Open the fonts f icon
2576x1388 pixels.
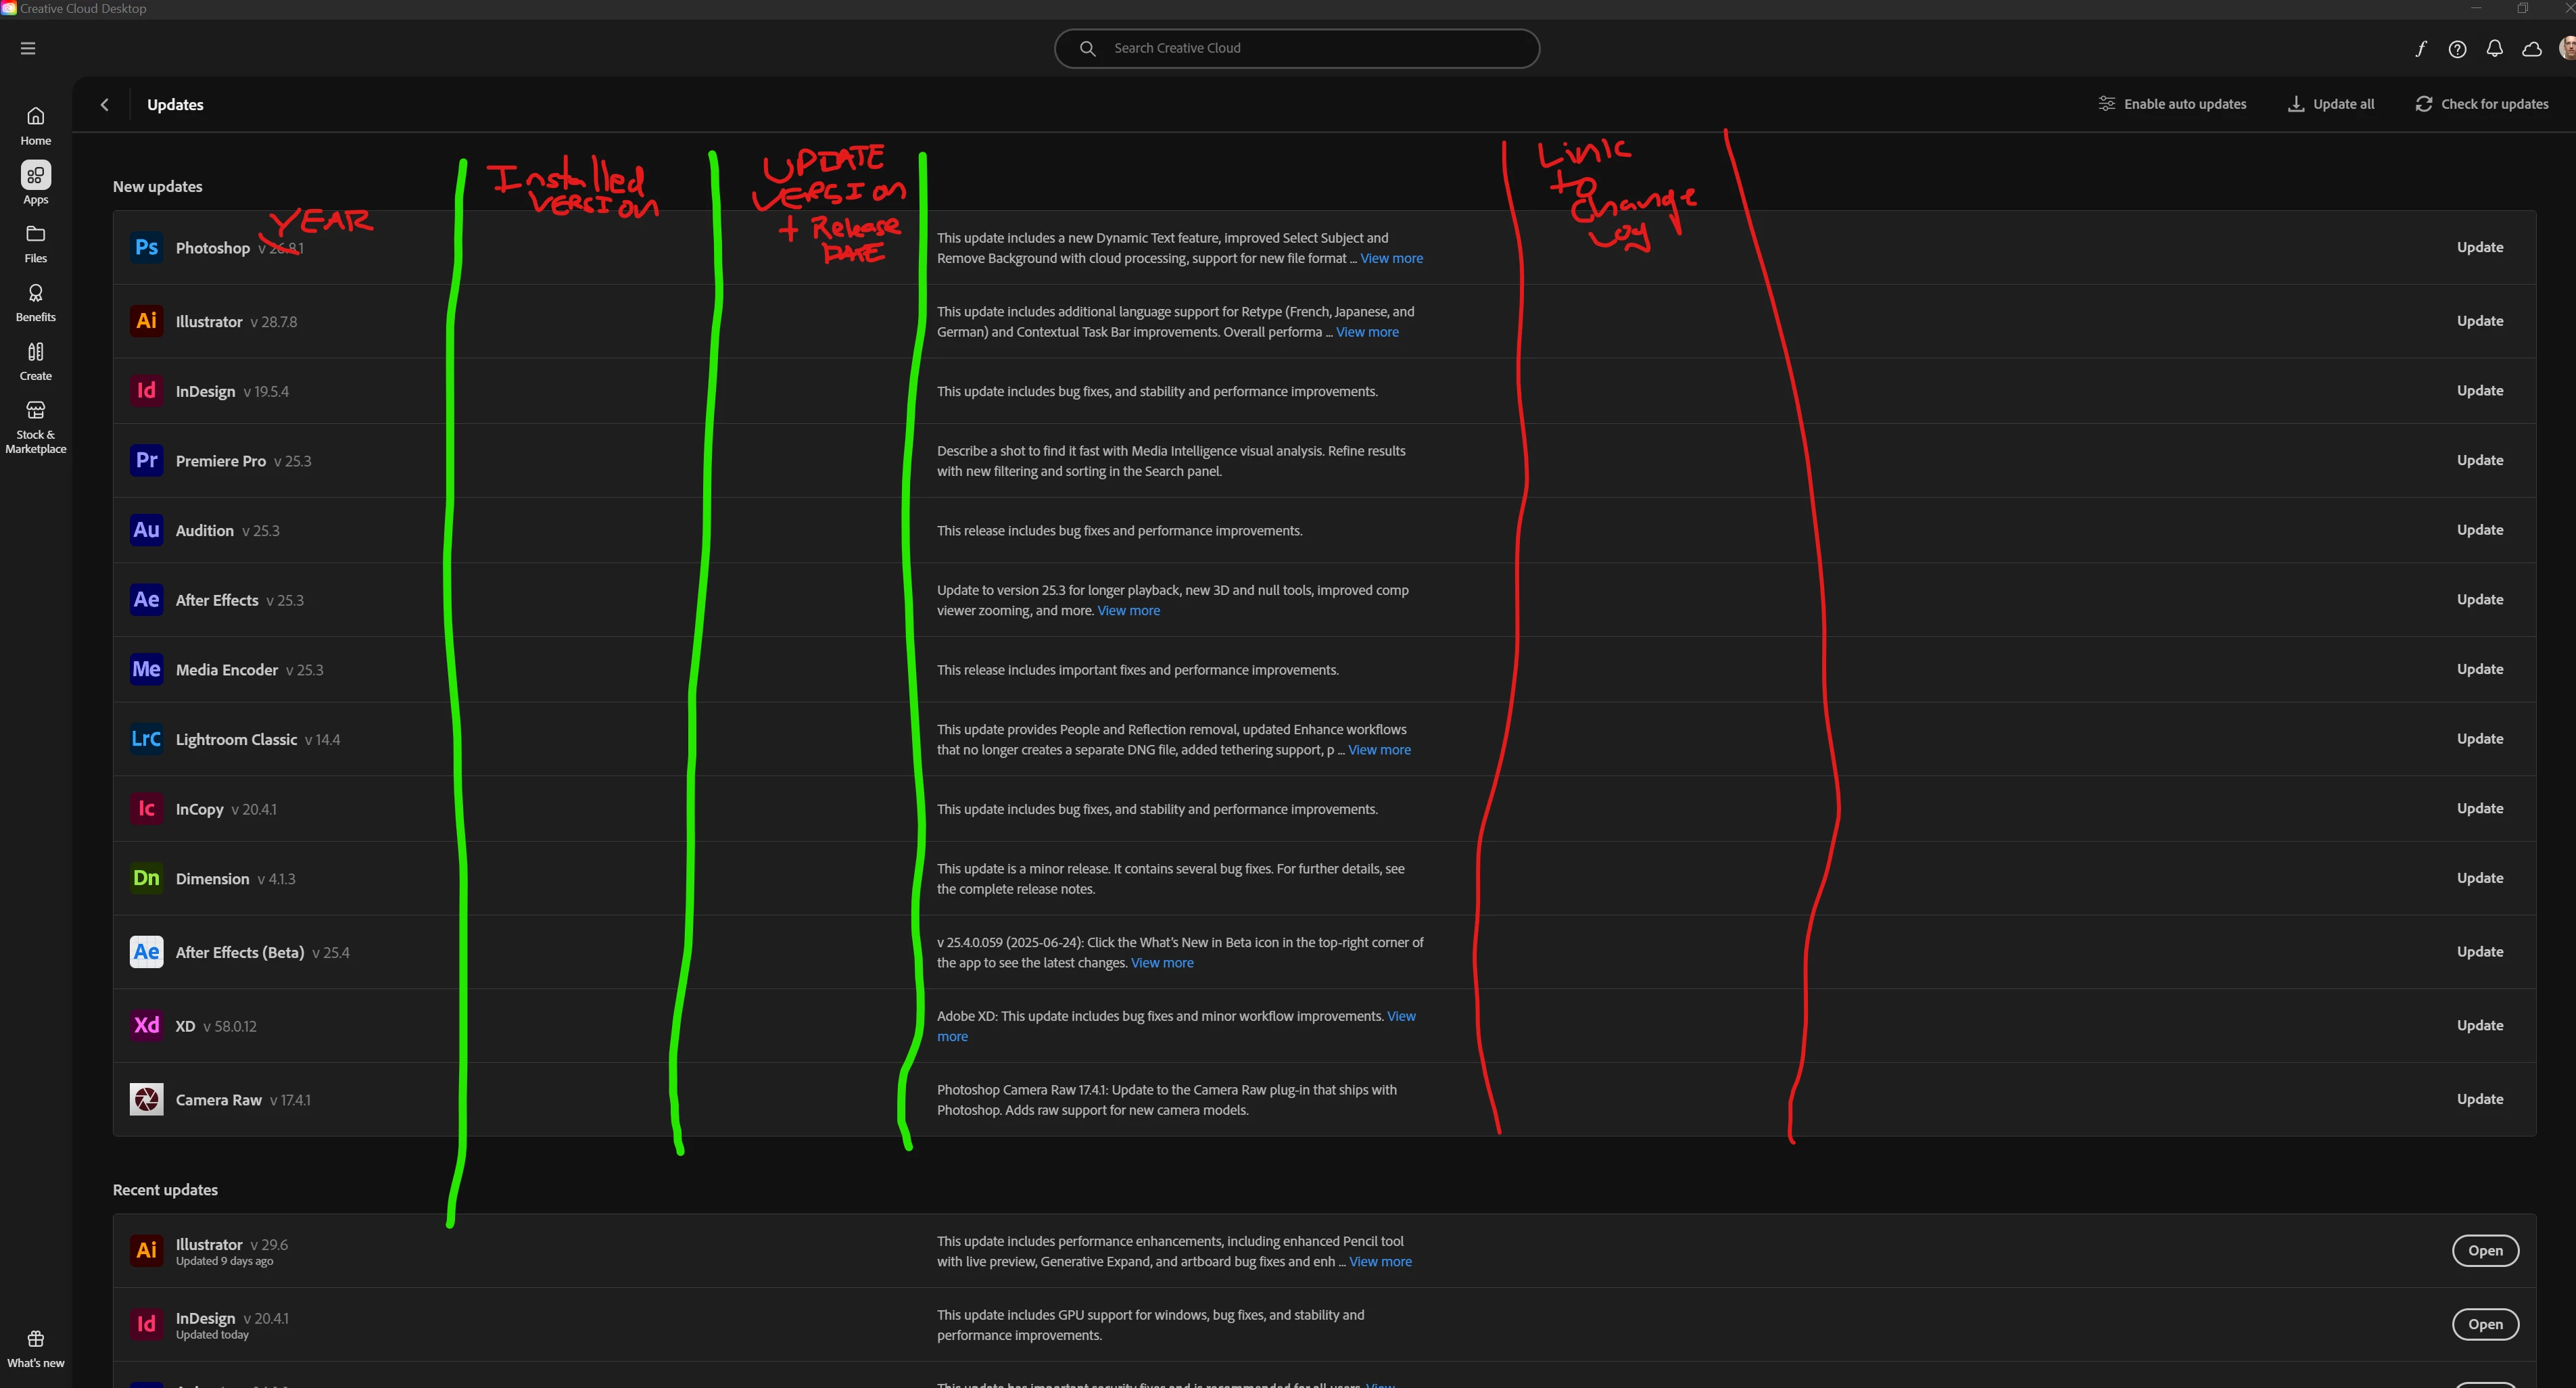(x=2420, y=49)
